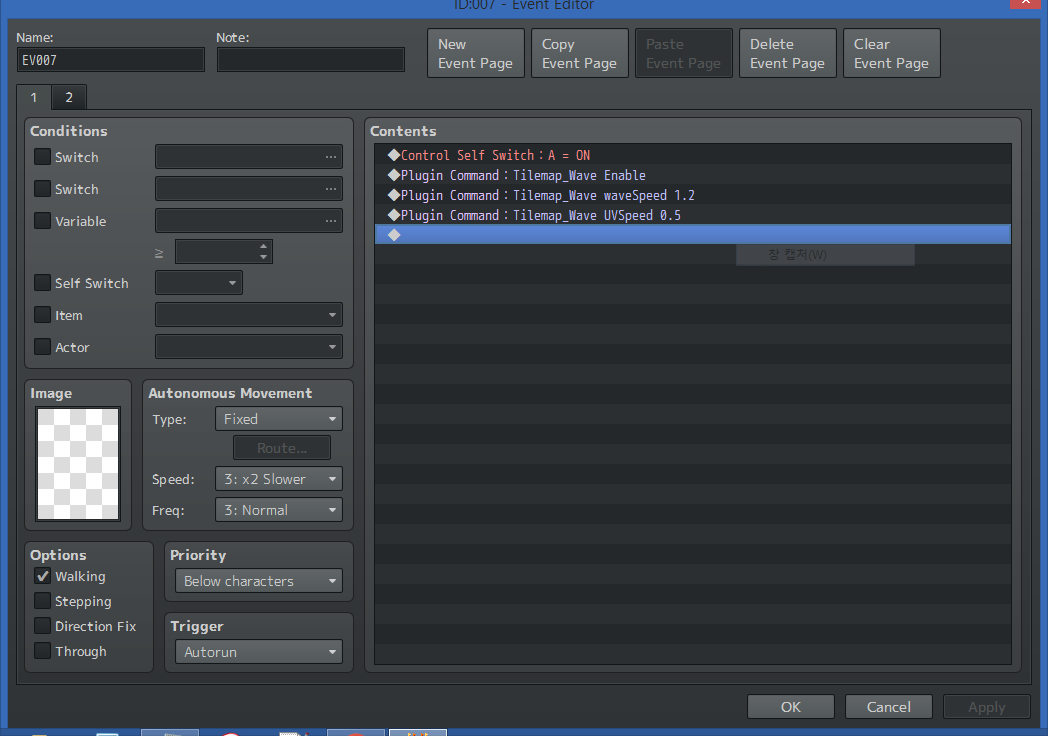The image size is (1048, 736).
Task: Toggle the Walking option checkbox
Action: tap(42, 576)
